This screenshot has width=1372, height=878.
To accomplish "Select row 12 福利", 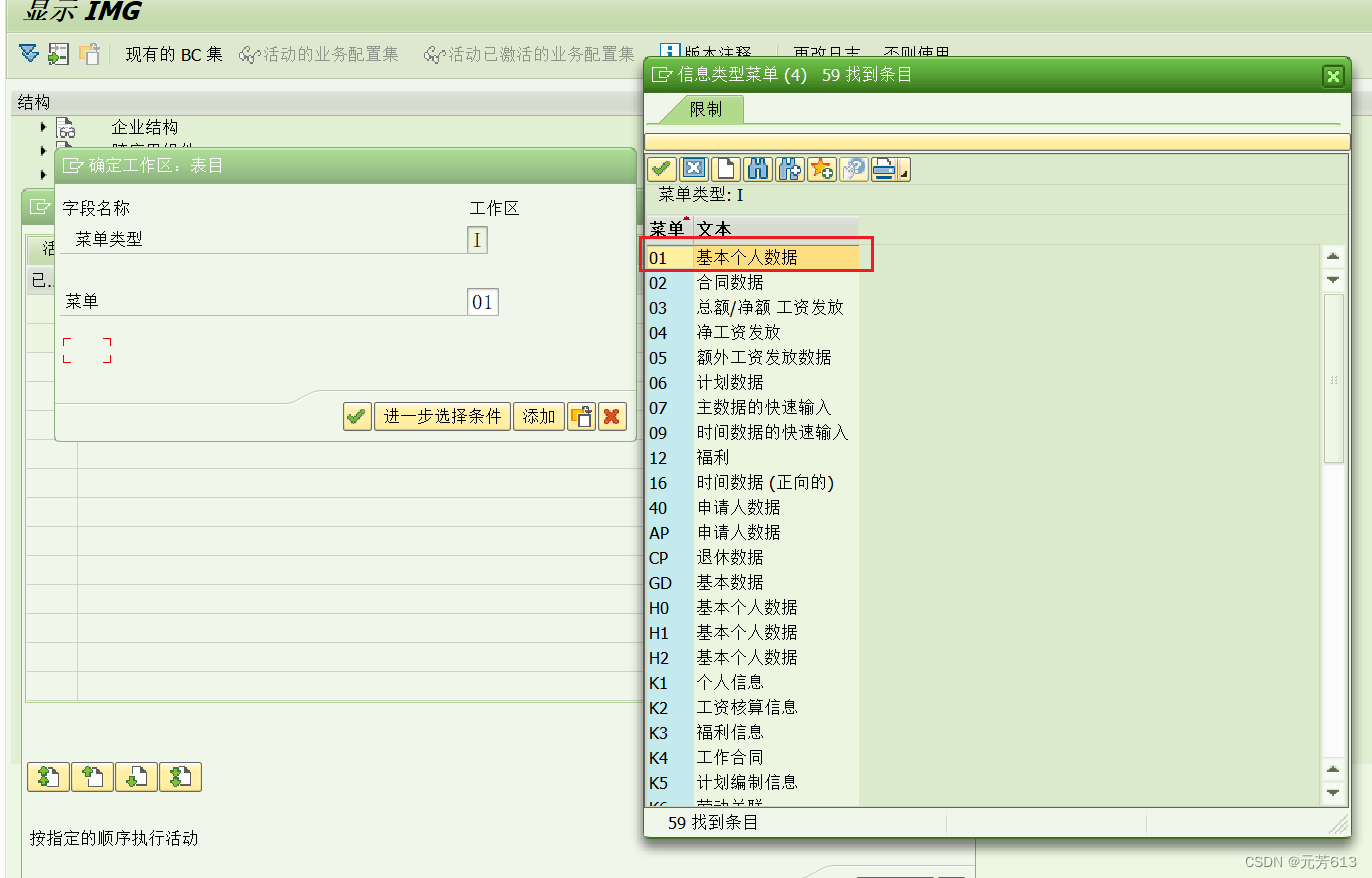I will pos(752,458).
